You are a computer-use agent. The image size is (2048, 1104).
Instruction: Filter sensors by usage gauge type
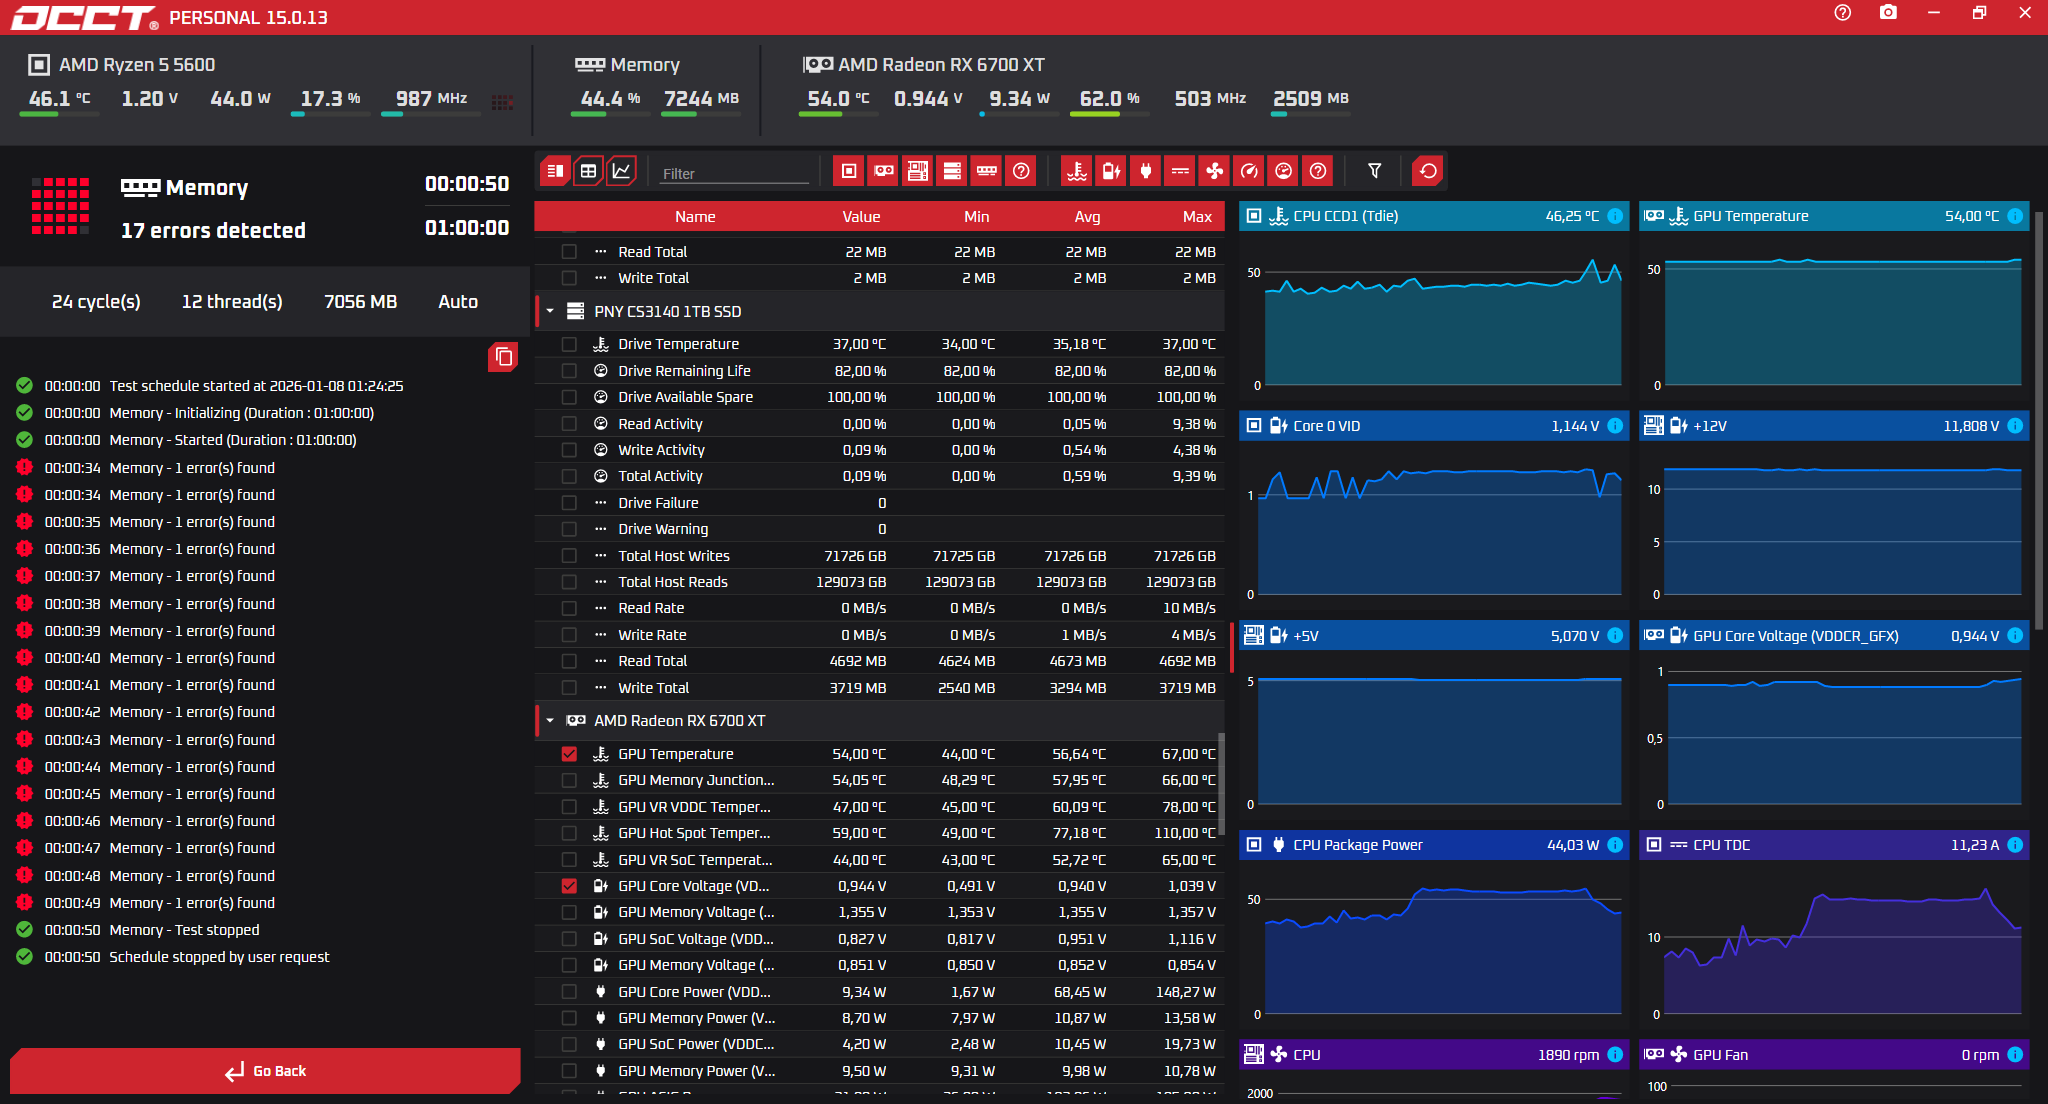pos(1249,171)
